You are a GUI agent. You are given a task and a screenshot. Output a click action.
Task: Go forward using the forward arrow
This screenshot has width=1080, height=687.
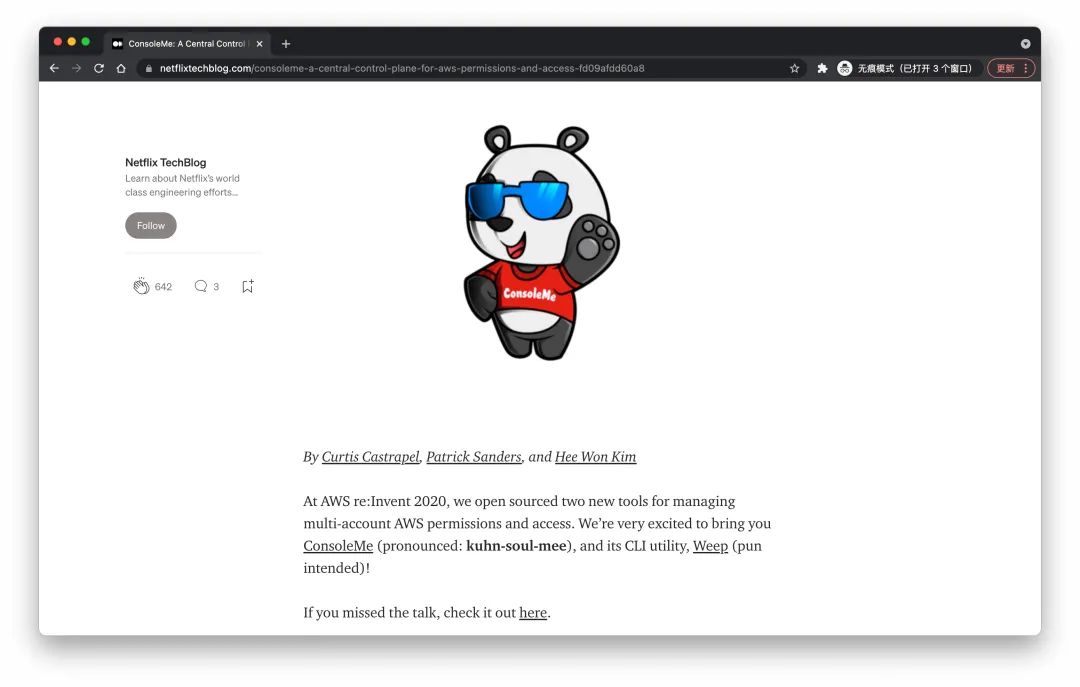click(76, 68)
